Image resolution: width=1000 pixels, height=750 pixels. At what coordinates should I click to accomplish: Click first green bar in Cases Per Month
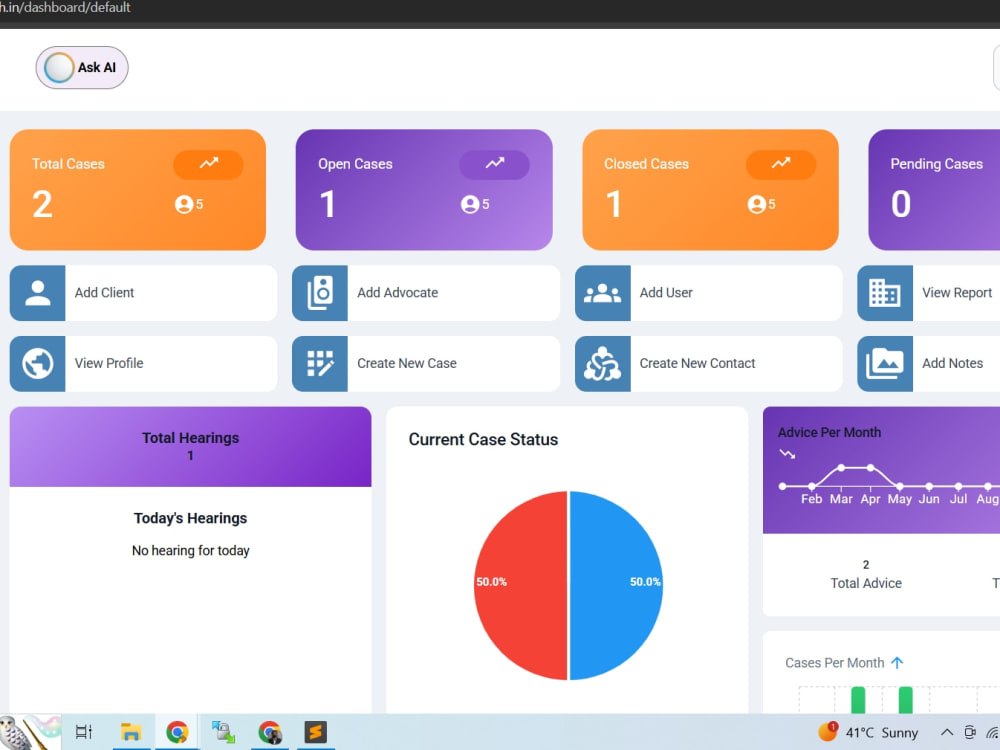858,700
